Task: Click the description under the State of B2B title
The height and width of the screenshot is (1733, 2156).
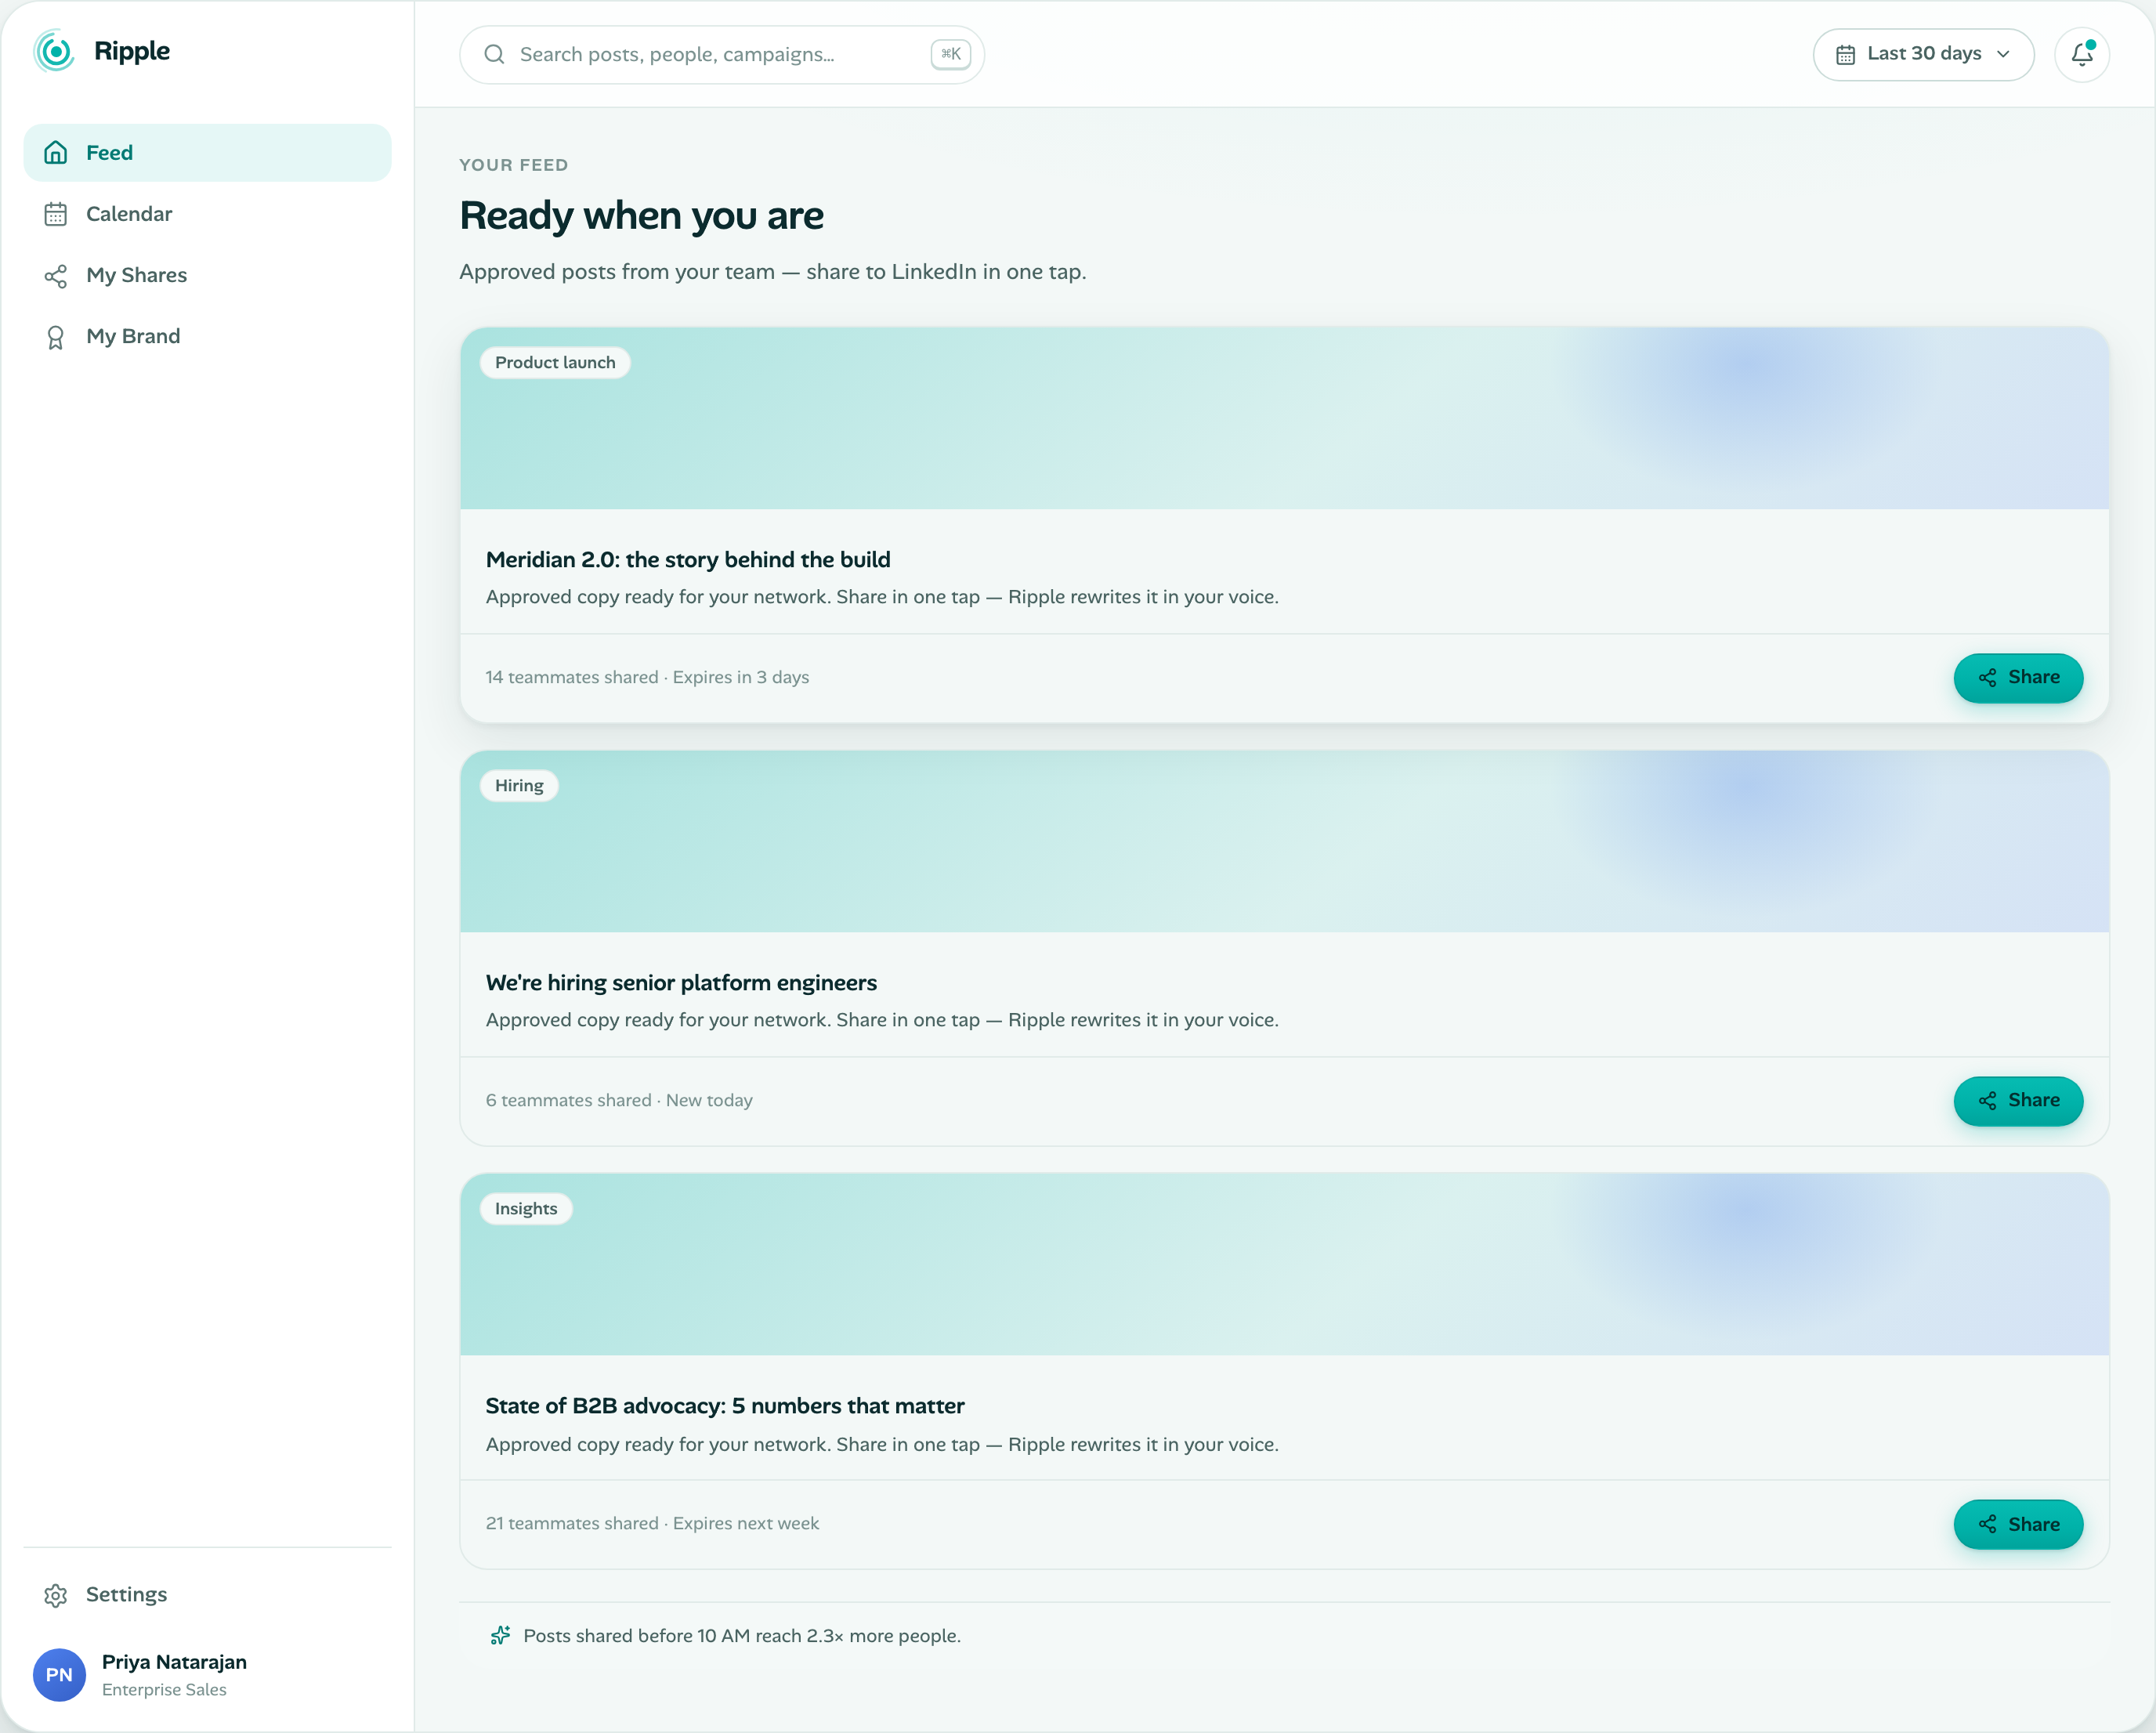Action: [882, 1445]
